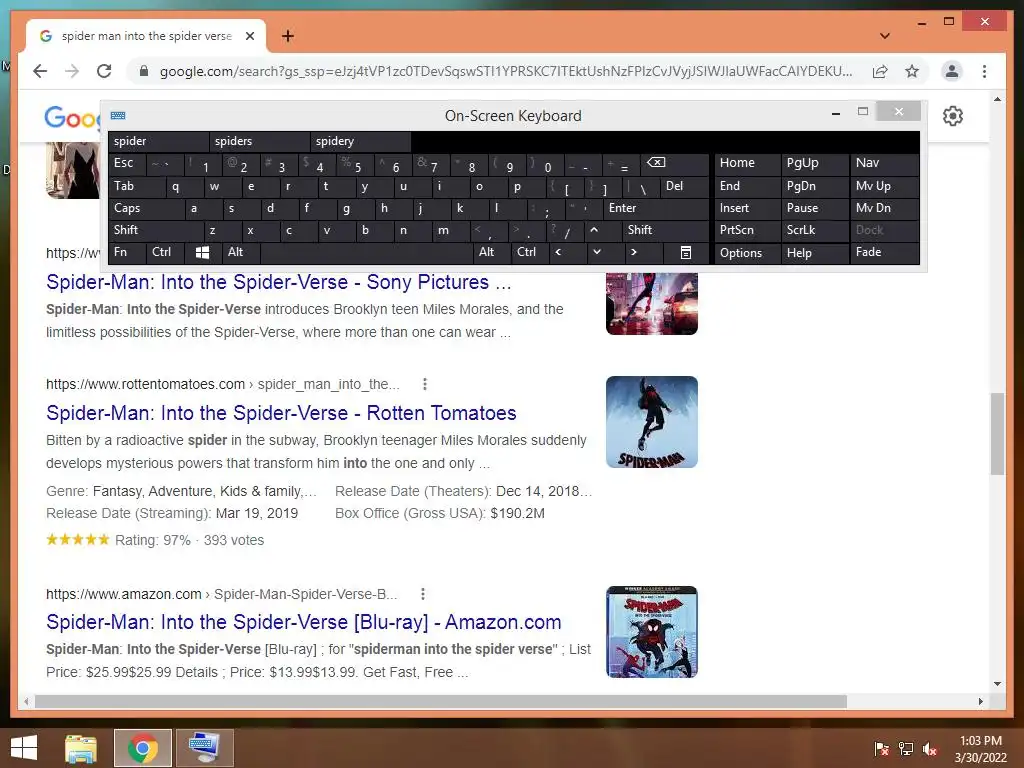Open File Explorer from the taskbar
This screenshot has height=768, width=1024.
click(81, 748)
